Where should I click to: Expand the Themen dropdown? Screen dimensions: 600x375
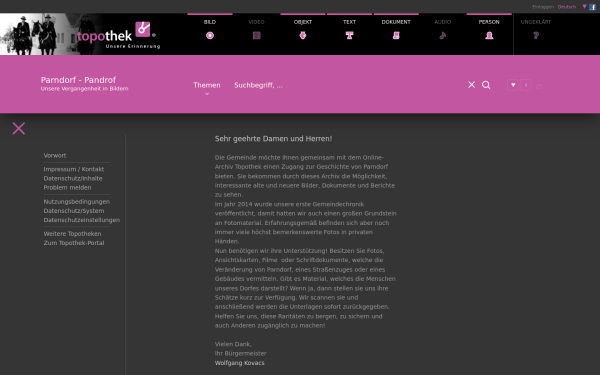[207, 87]
